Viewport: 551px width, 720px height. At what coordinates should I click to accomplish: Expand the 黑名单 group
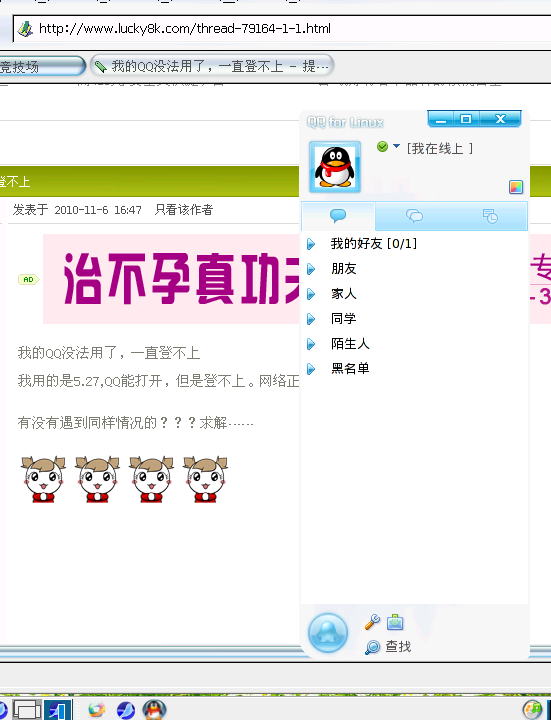(x=311, y=369)
